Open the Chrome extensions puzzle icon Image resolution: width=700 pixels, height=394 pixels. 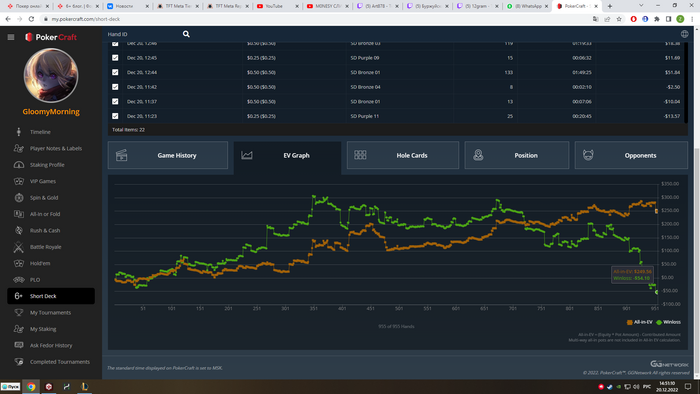(657, 19)
